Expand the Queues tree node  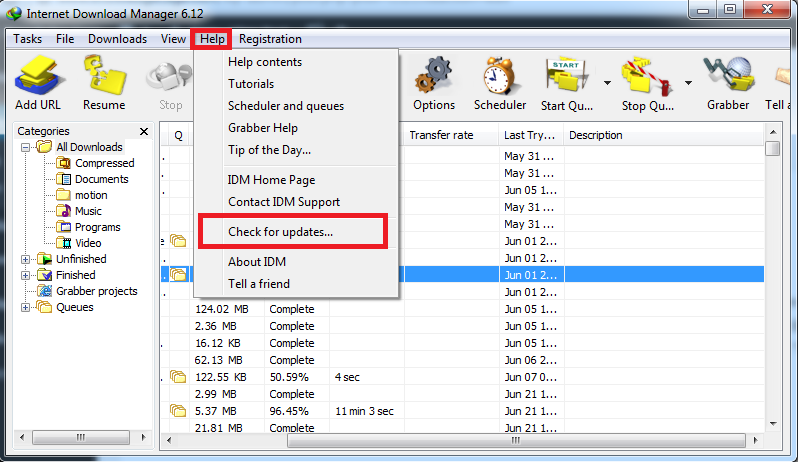point(25,307)
